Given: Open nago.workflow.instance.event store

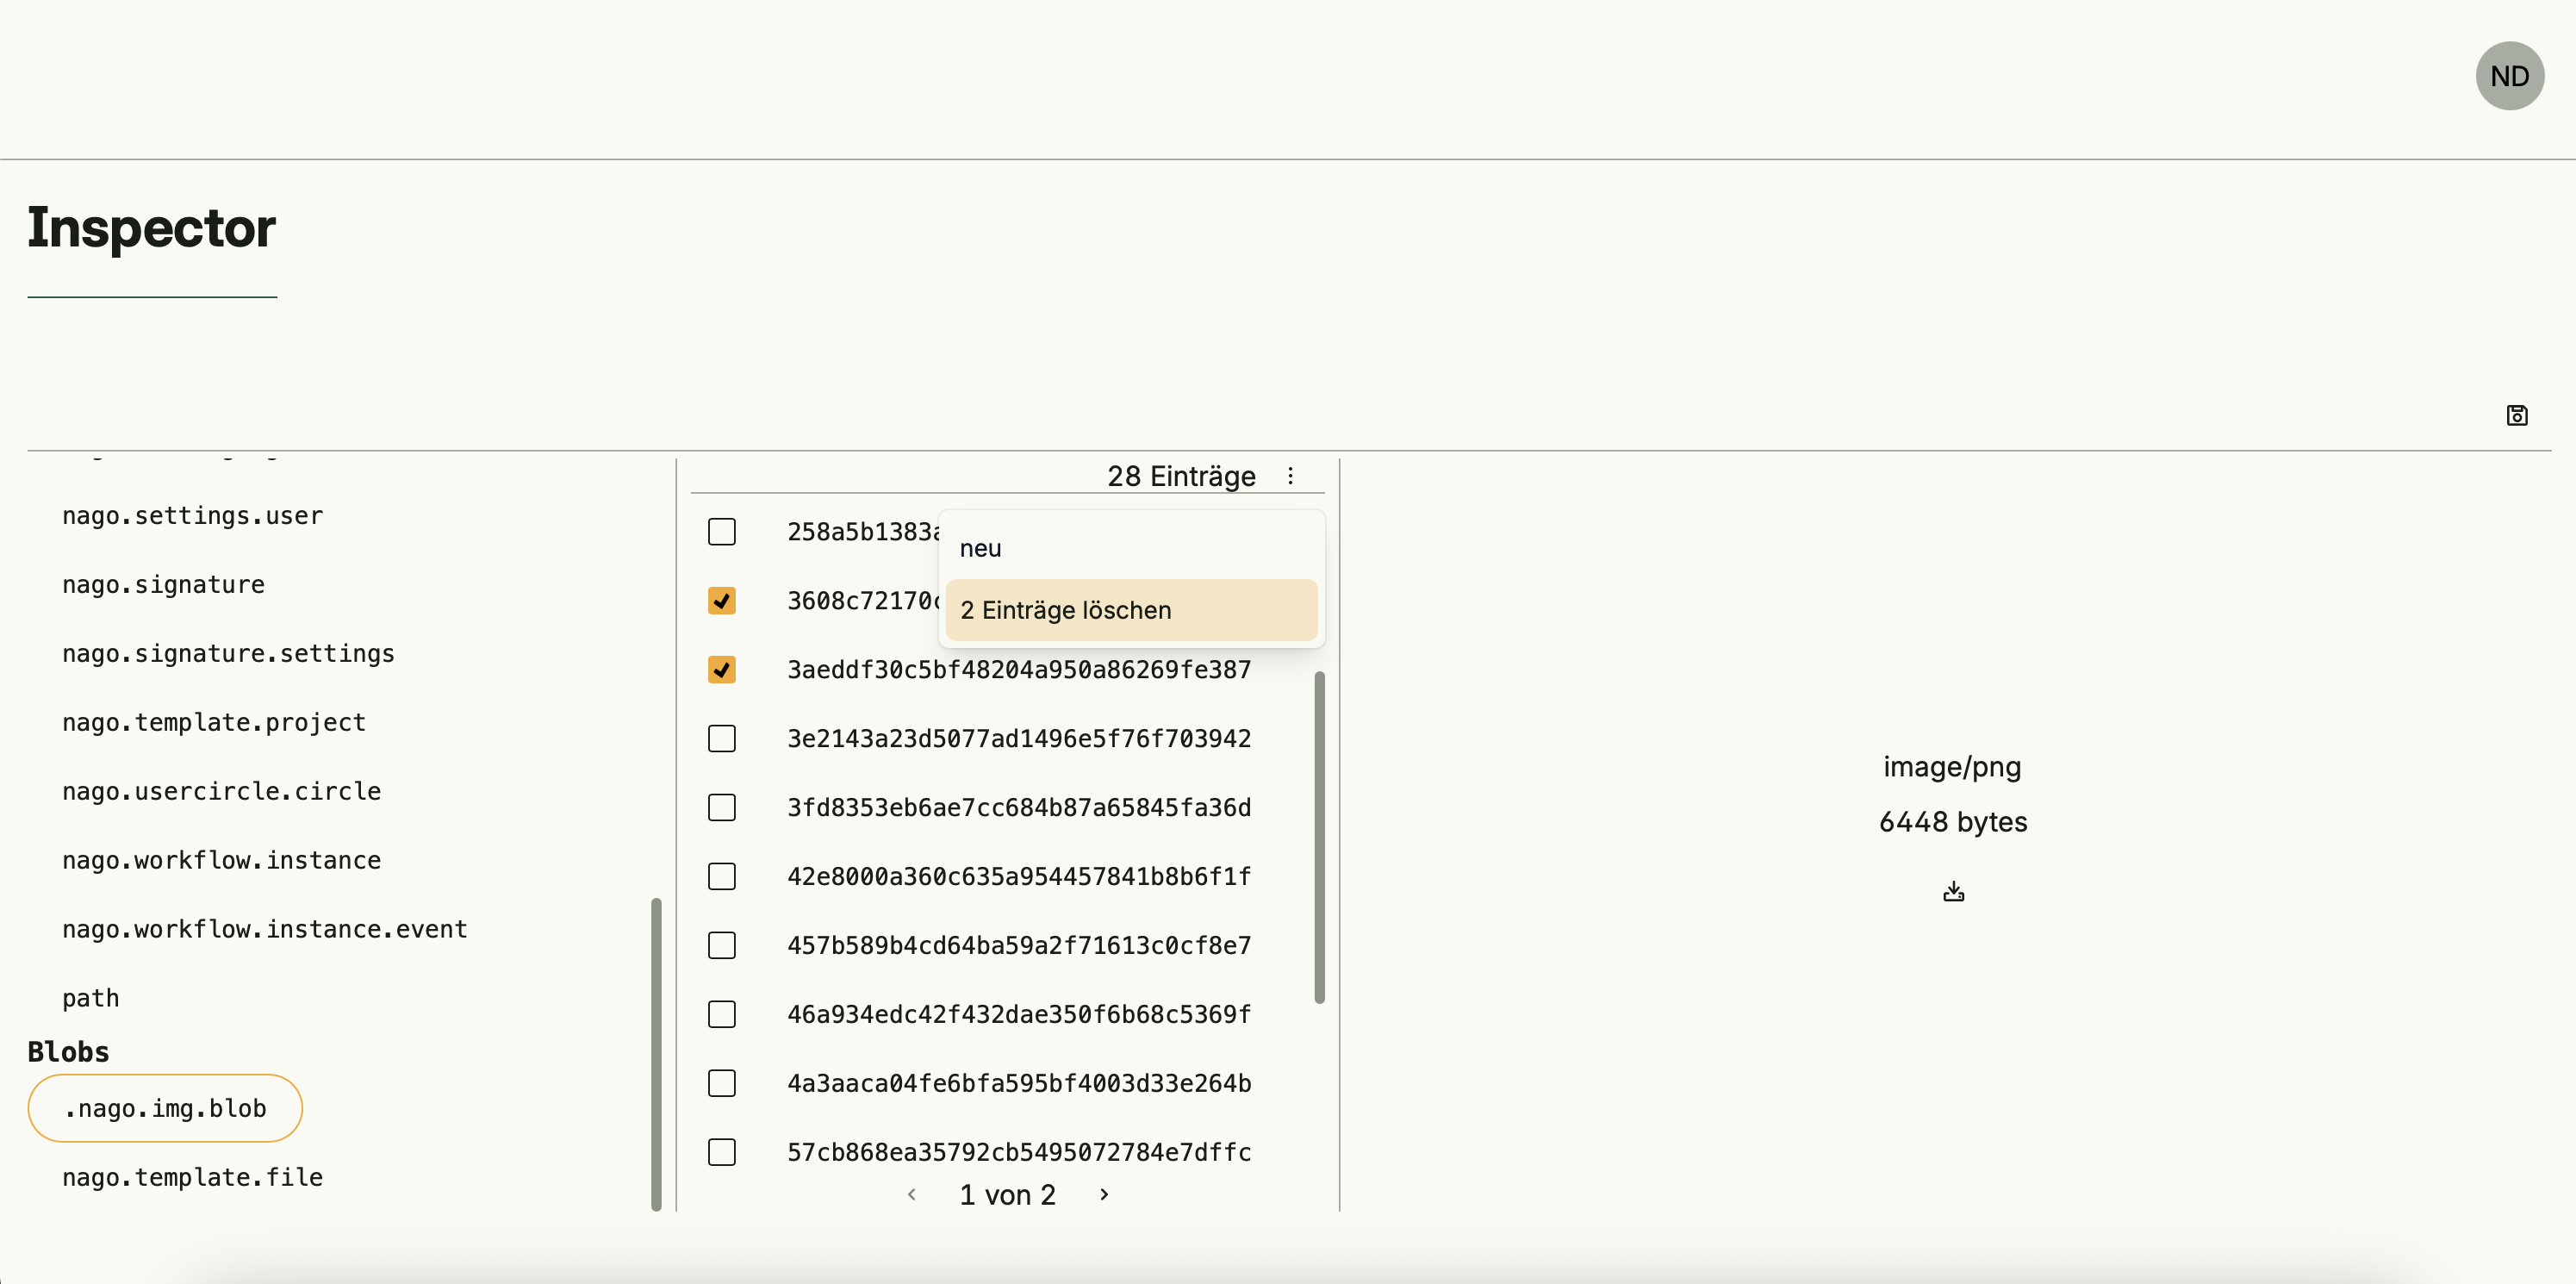Looking at the screenshot, I should [x=264, y=929].
